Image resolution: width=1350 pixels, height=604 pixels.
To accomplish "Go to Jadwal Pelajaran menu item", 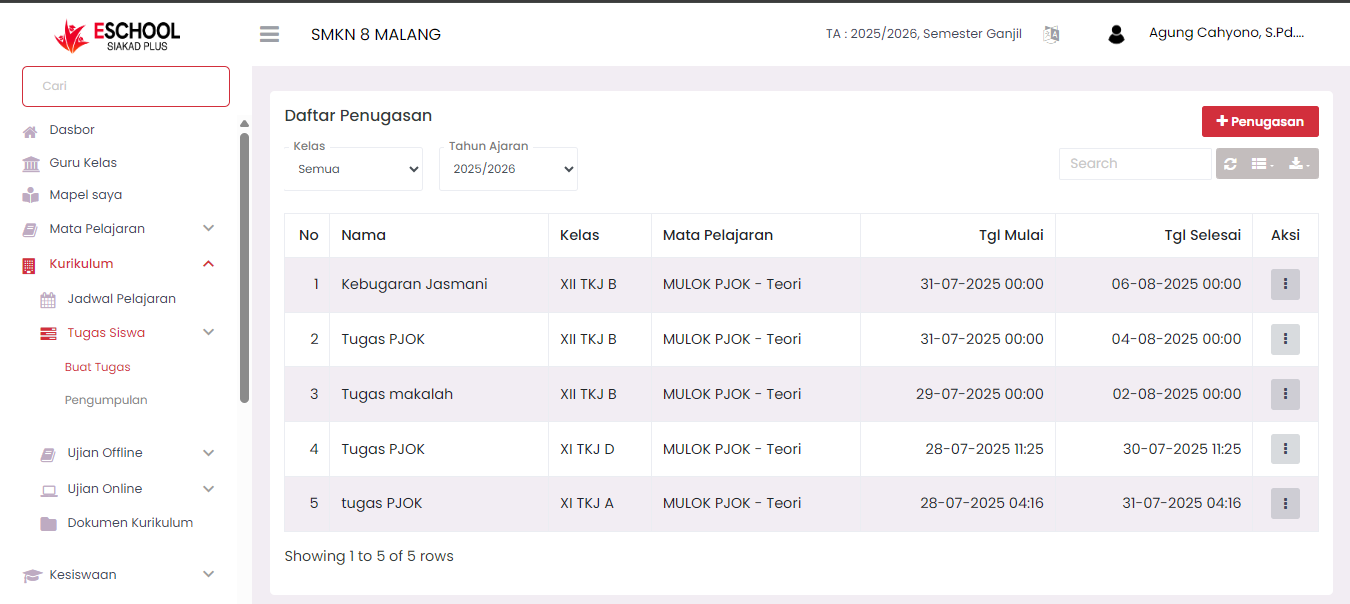I will click(x=121, y=299).
